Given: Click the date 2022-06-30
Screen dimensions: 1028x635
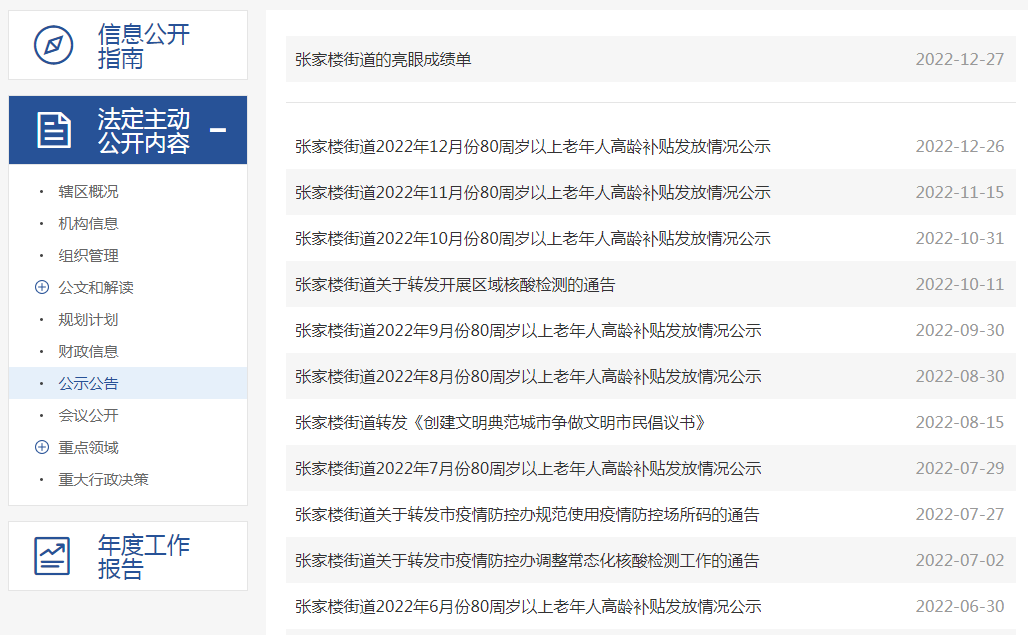Looking at the screenshot, I should click(960, 607).
